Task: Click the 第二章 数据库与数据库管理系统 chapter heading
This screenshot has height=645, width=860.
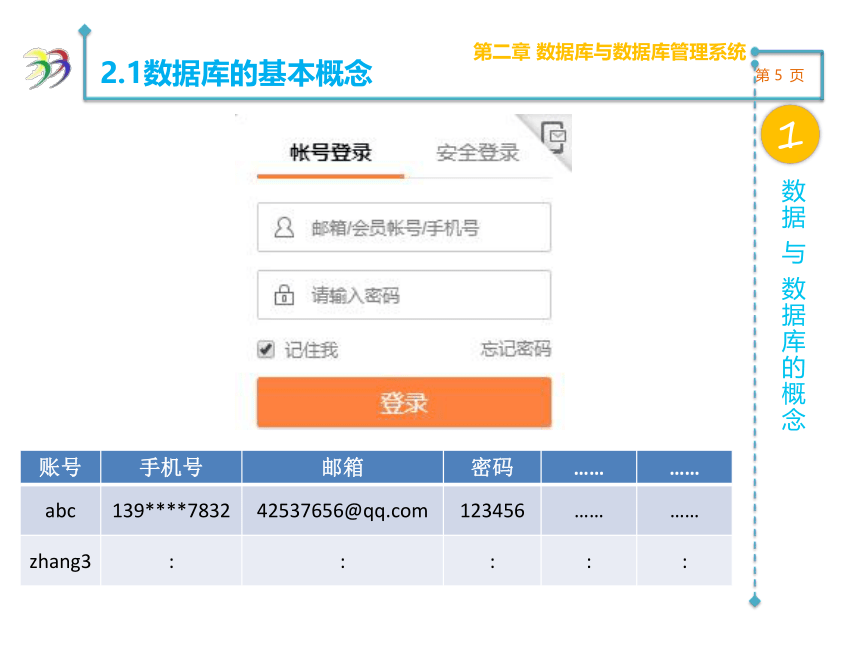Action: (x=609, y=52)
